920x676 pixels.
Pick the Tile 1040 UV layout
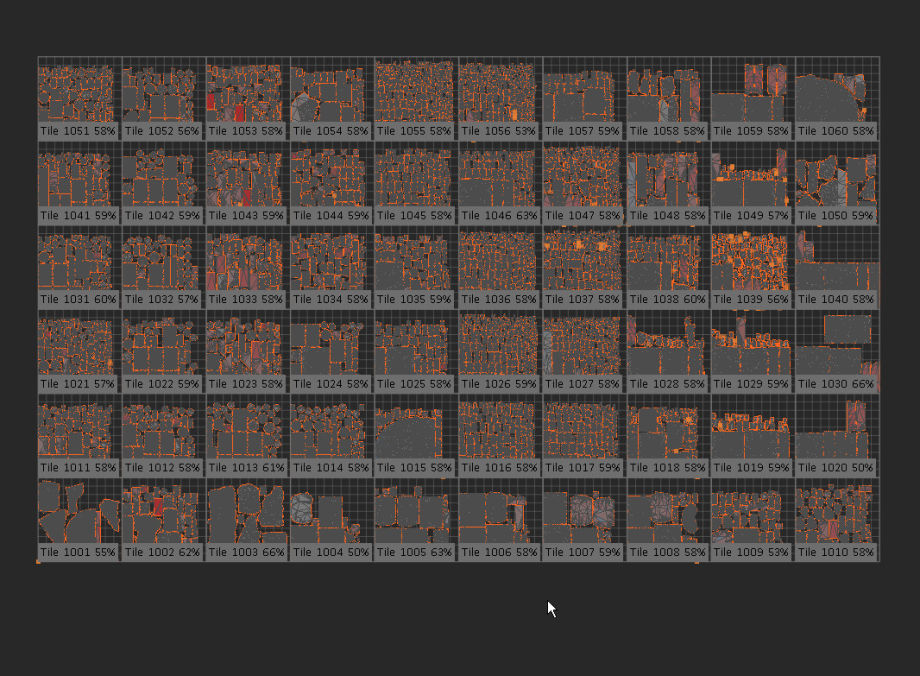[836, 260]
